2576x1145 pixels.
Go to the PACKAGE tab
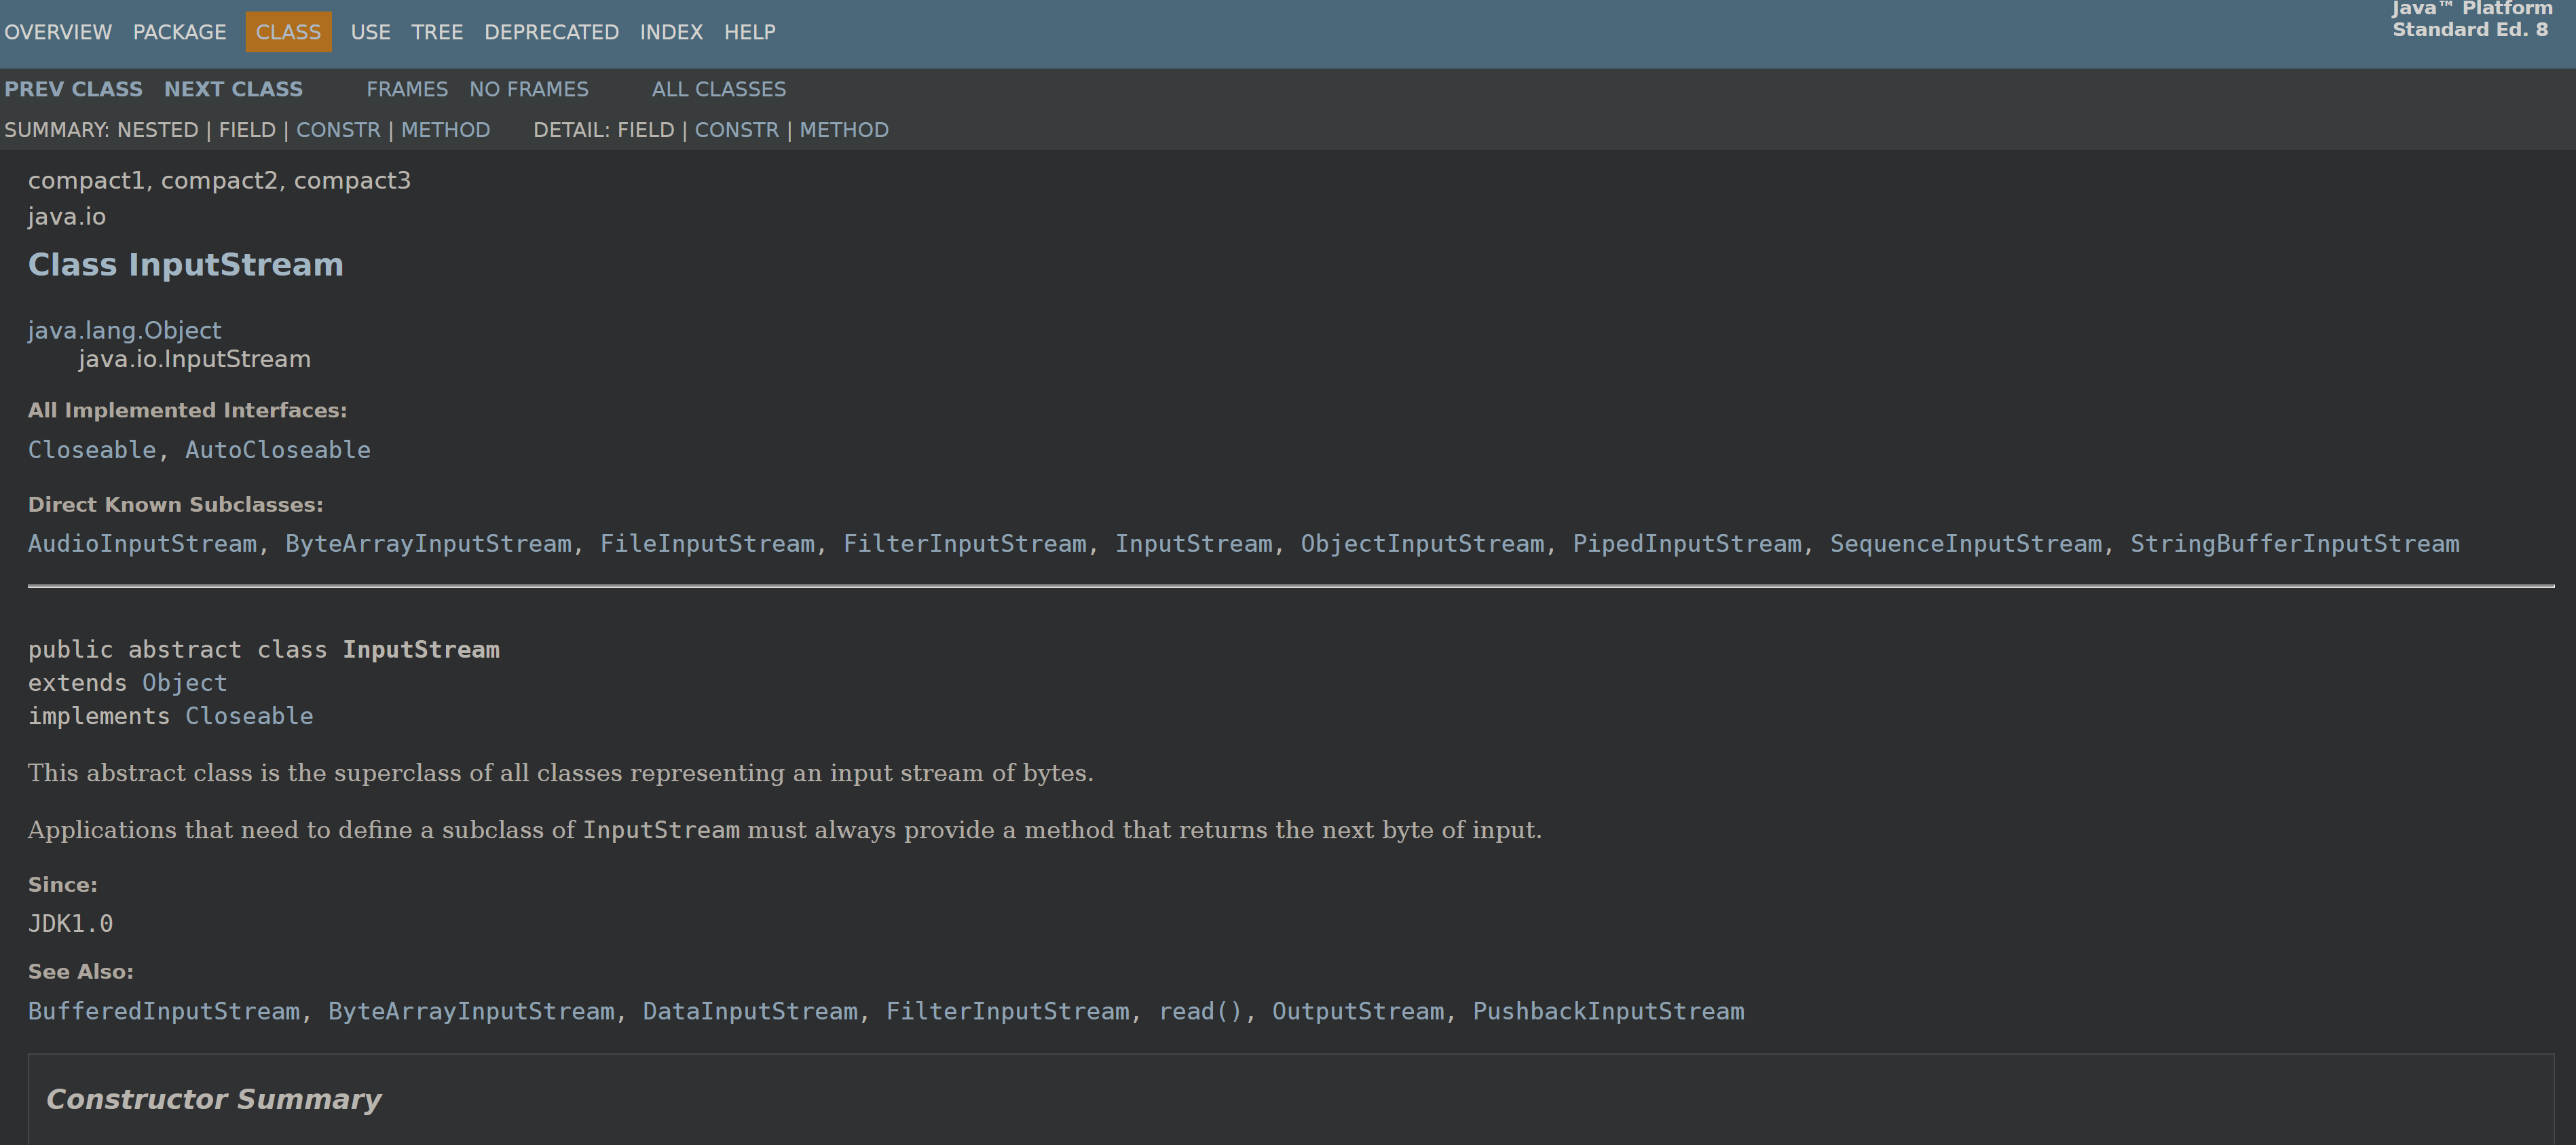pyautogui.click(x=180, y=32)
